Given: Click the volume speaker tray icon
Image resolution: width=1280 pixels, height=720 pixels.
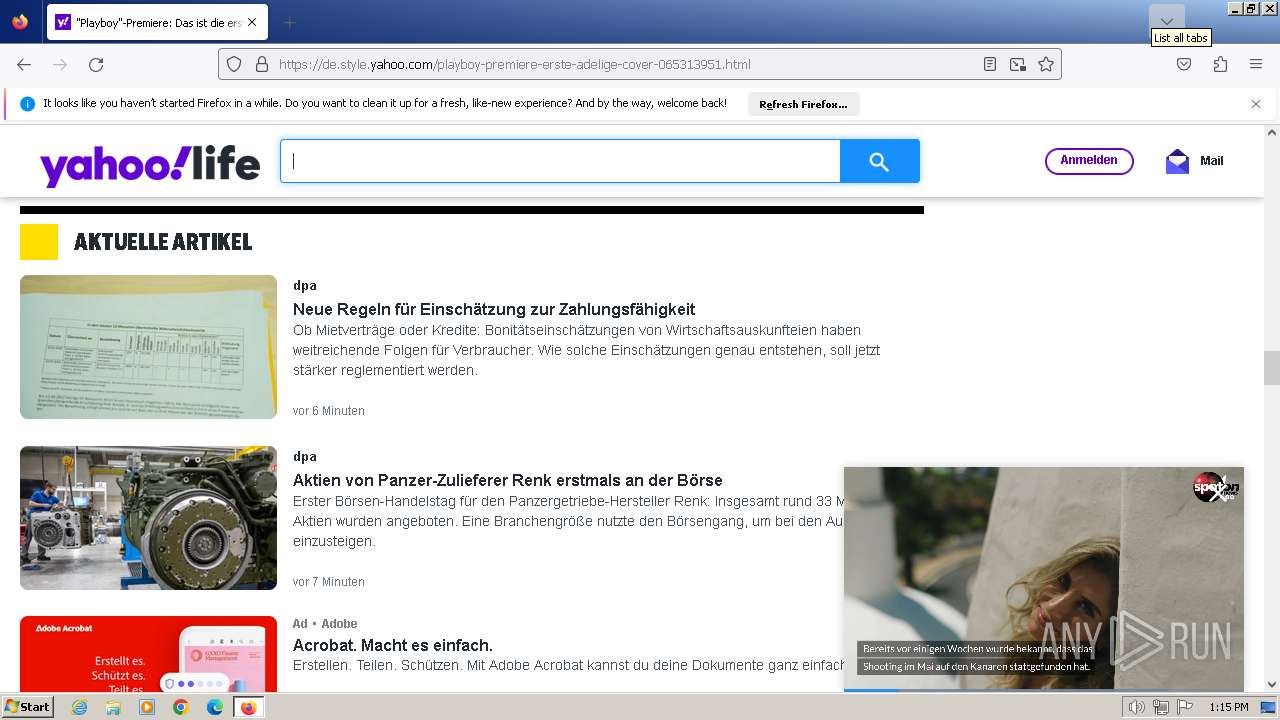Looking at the screenshot, I should tap(1137, 707).
